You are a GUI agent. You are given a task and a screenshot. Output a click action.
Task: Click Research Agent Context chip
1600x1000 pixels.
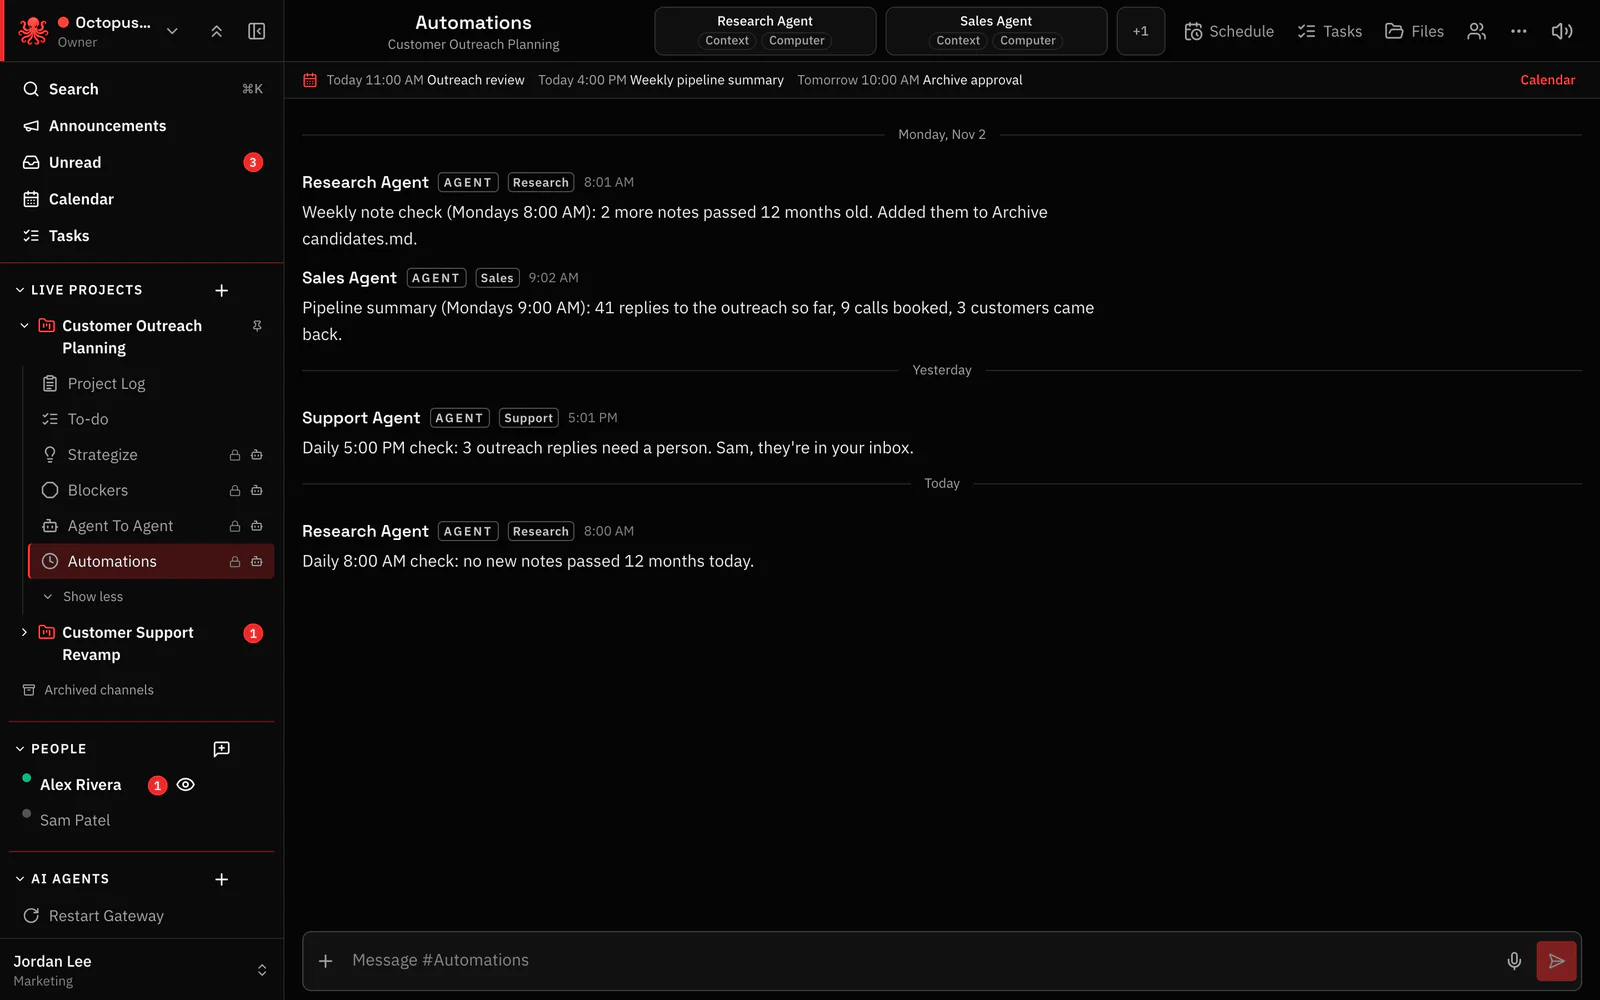pos(727,41)
